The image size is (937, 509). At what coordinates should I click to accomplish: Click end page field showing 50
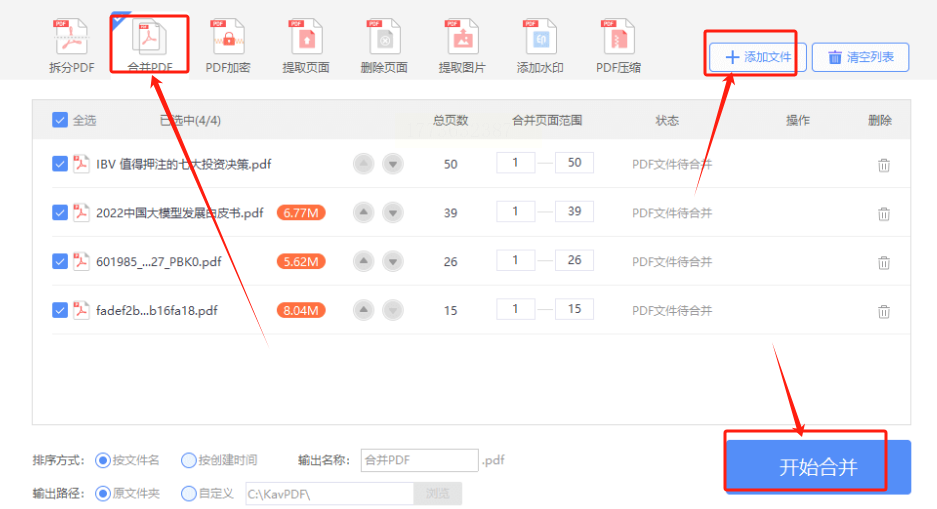coord(574,162)
